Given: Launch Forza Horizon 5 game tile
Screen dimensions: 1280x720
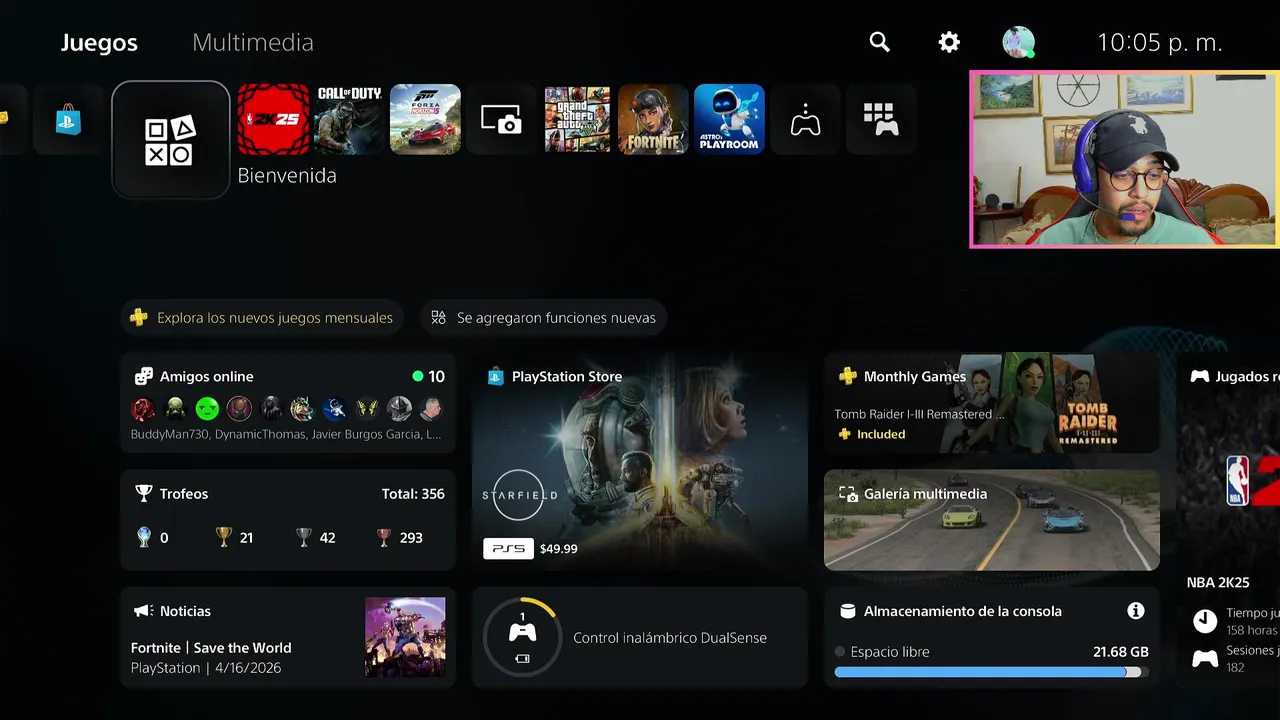Looking at the screenshot, I should [x=425, y=119].
